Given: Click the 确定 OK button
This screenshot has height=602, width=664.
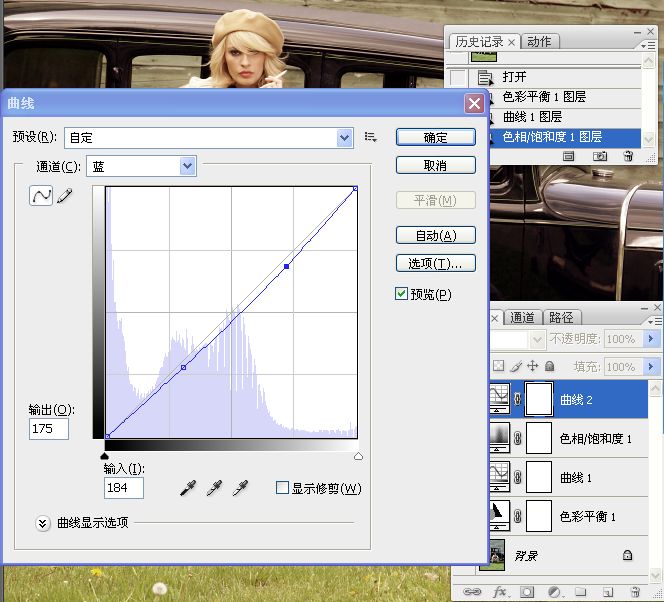Looking at the screenshot, I should (x=435, y=137).
